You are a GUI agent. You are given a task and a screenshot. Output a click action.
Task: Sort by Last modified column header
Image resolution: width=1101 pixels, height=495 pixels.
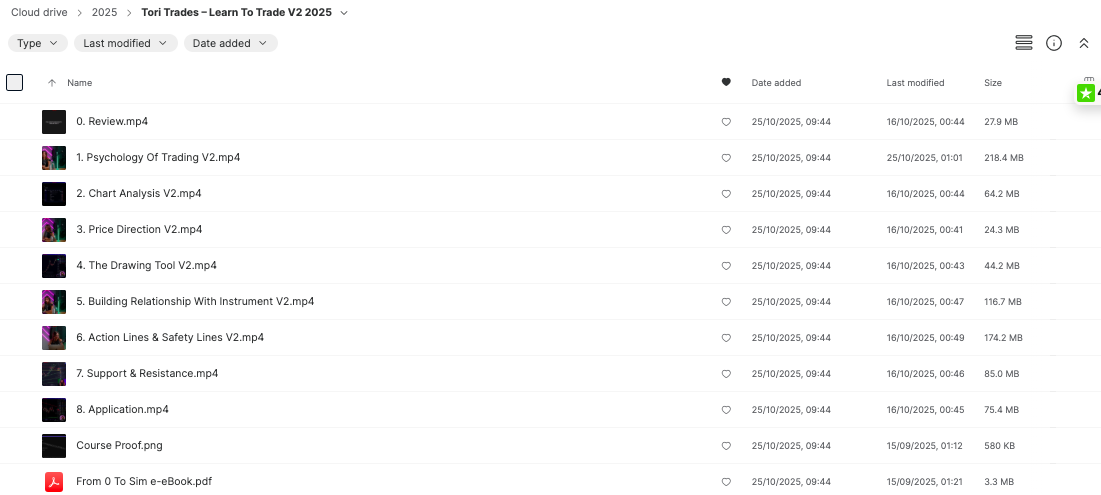coord(915,83)
